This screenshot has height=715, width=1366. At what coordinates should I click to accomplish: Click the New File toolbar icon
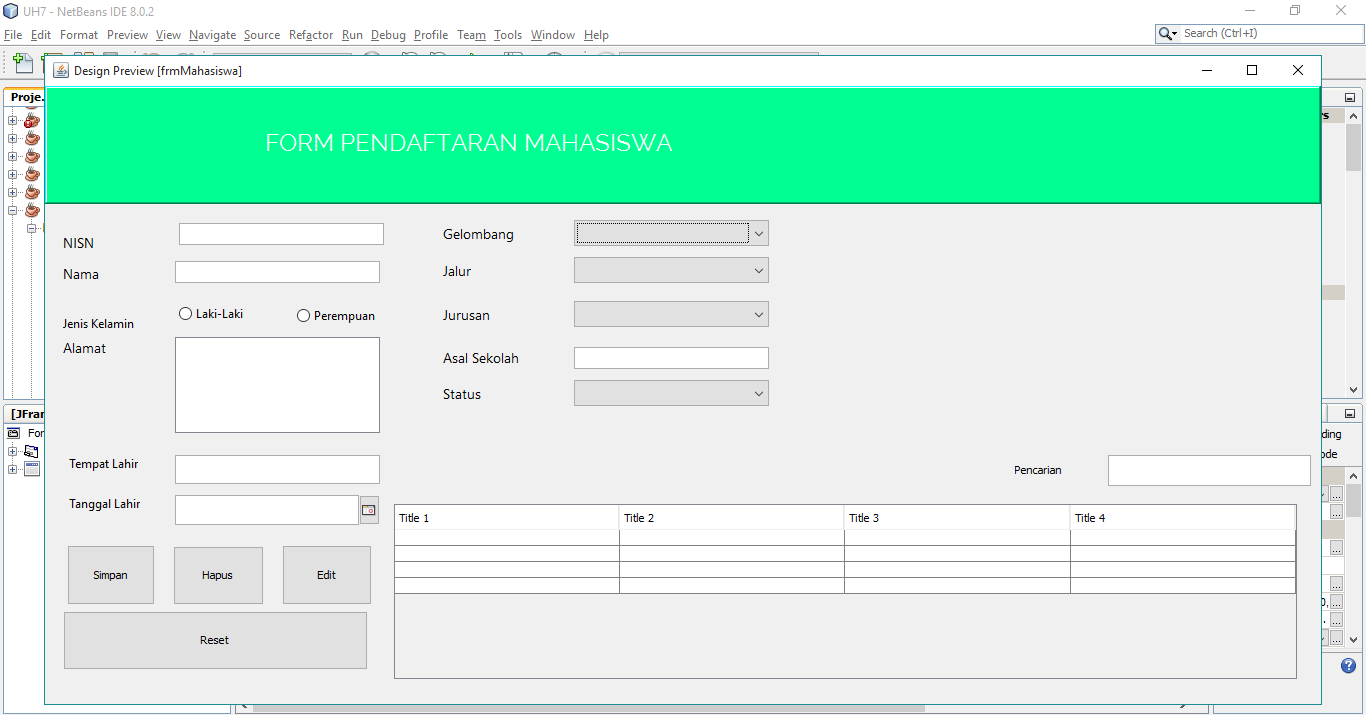point(21,63)
